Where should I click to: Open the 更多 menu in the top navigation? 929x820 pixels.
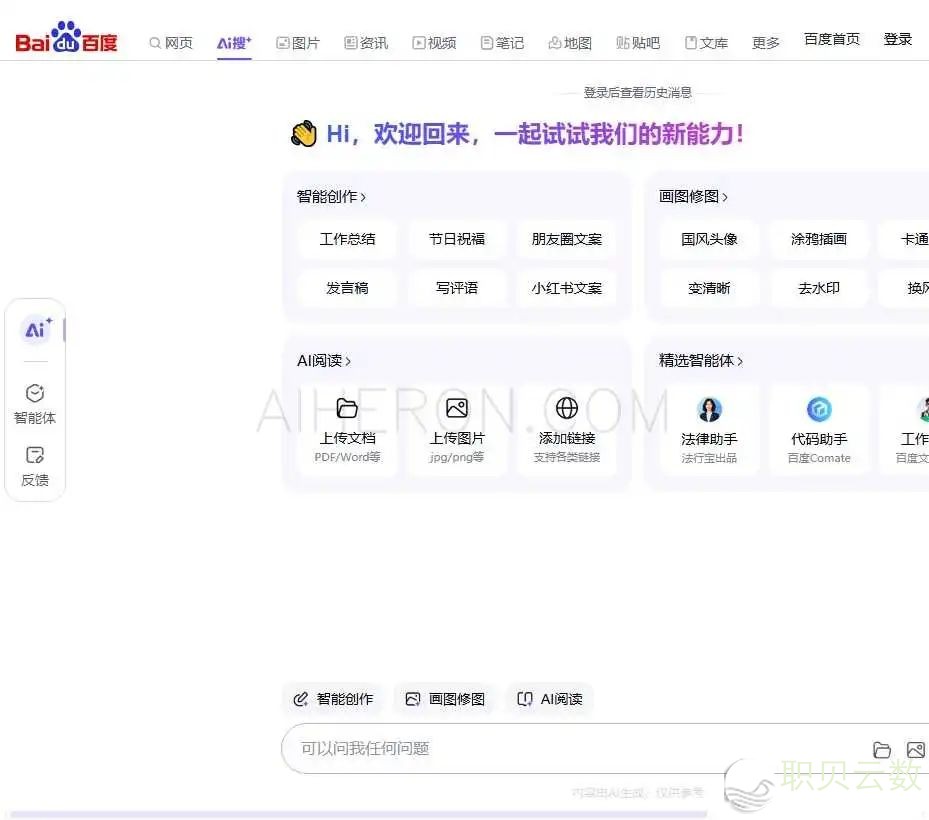point(766,43)
